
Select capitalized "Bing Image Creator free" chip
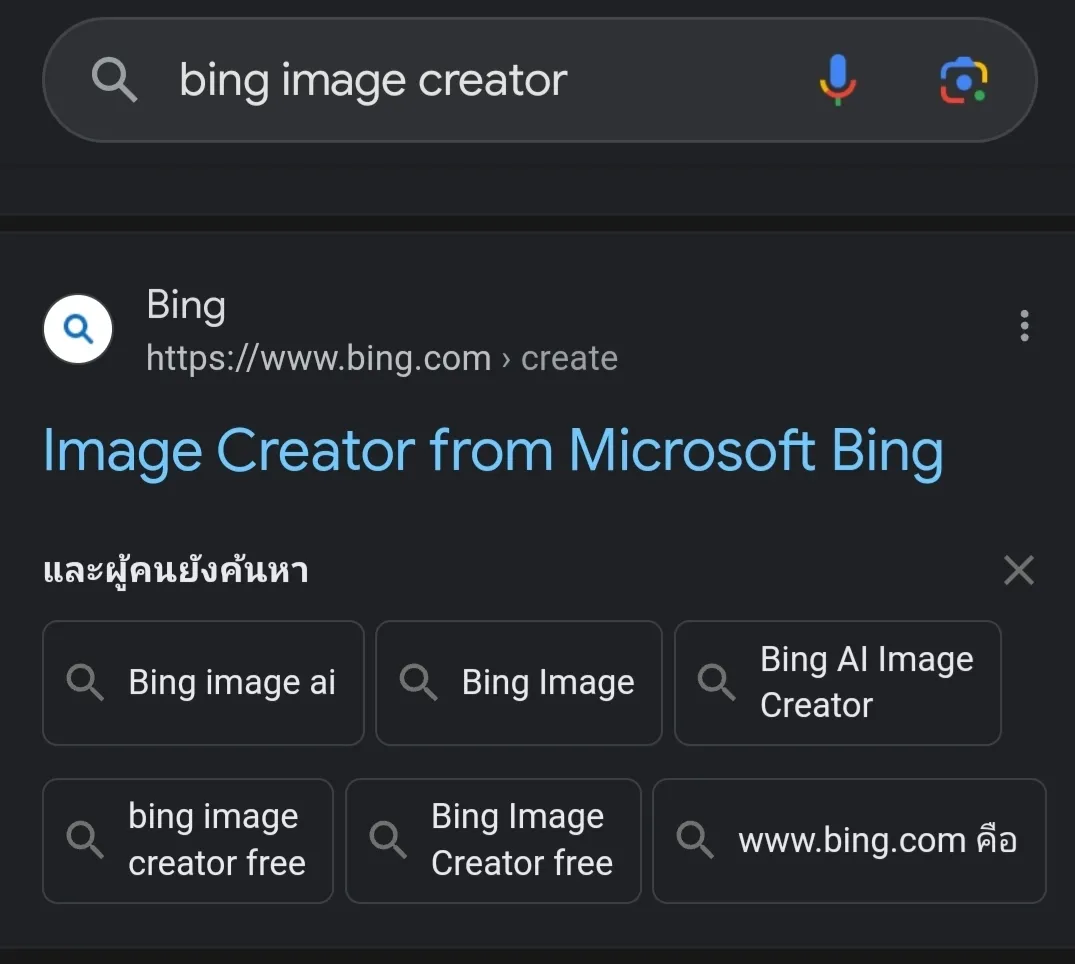[493, 841]
